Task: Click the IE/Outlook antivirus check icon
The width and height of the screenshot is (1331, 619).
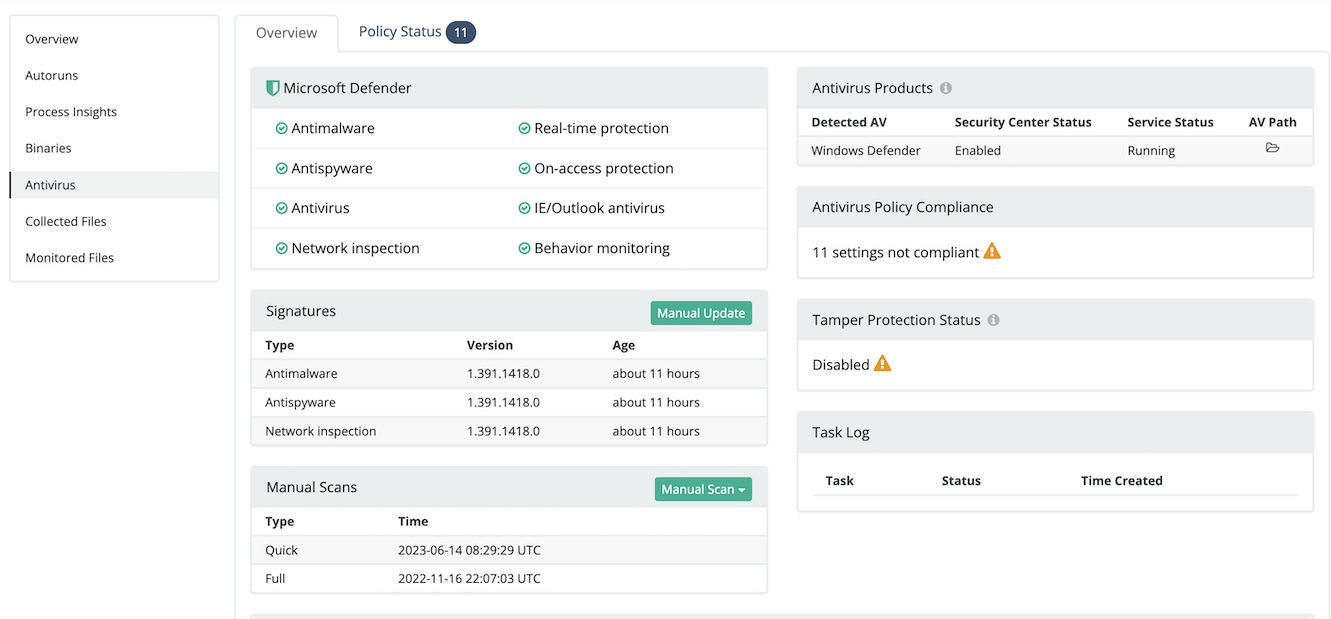Action: [524, 208]
